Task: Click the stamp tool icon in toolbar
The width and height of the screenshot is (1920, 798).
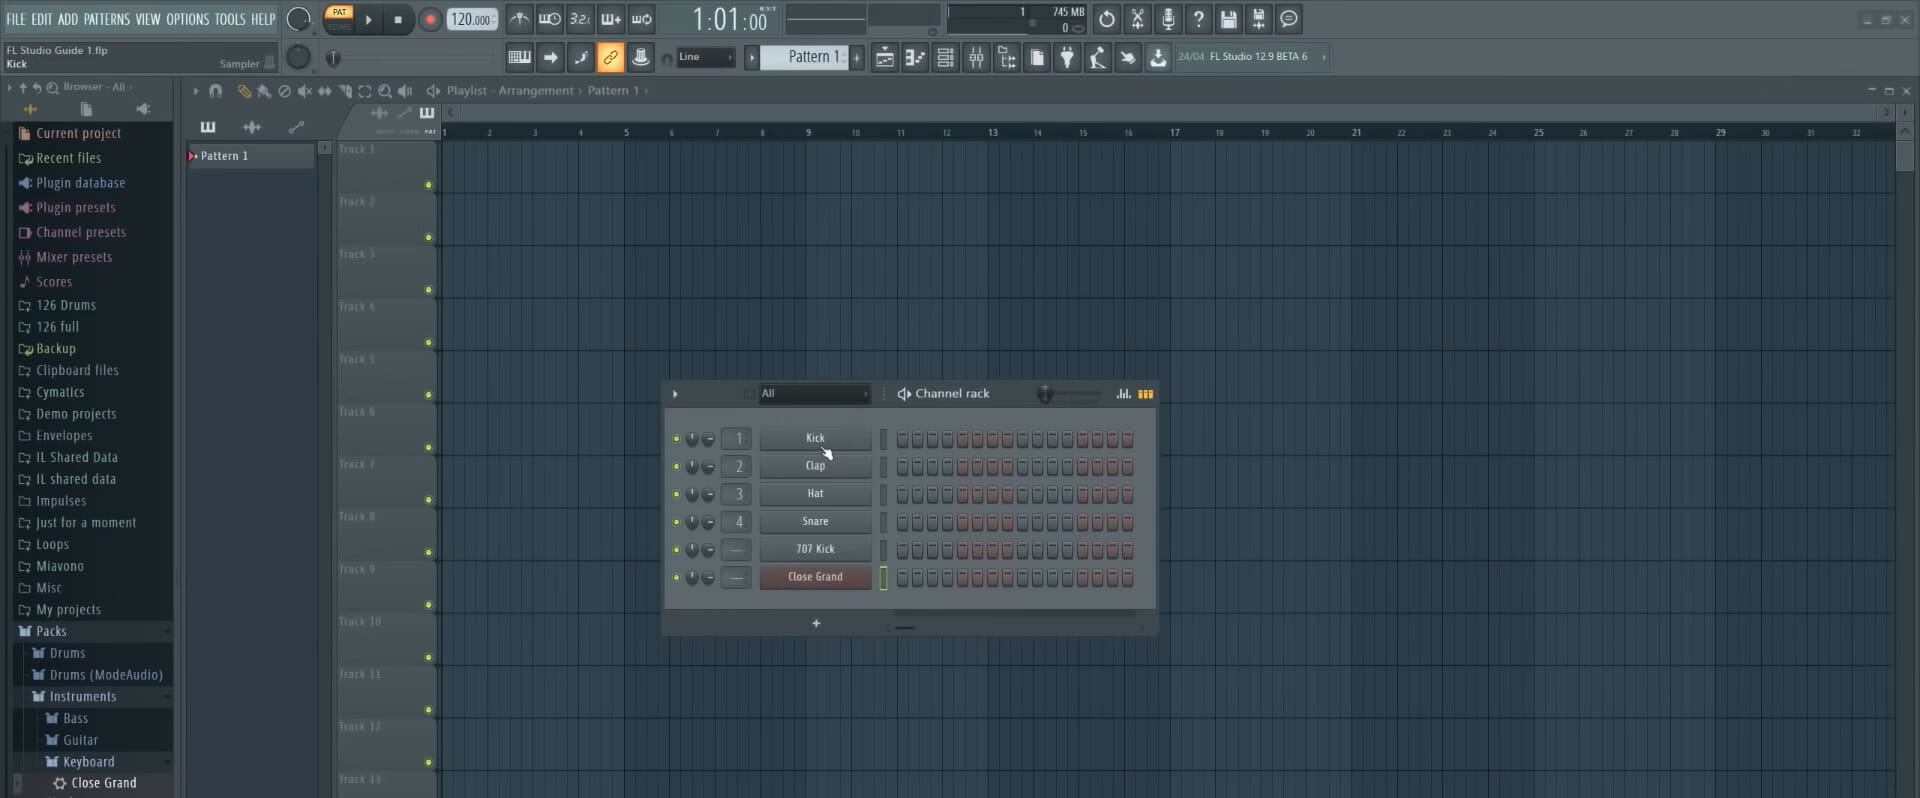Action: point(641,57)
